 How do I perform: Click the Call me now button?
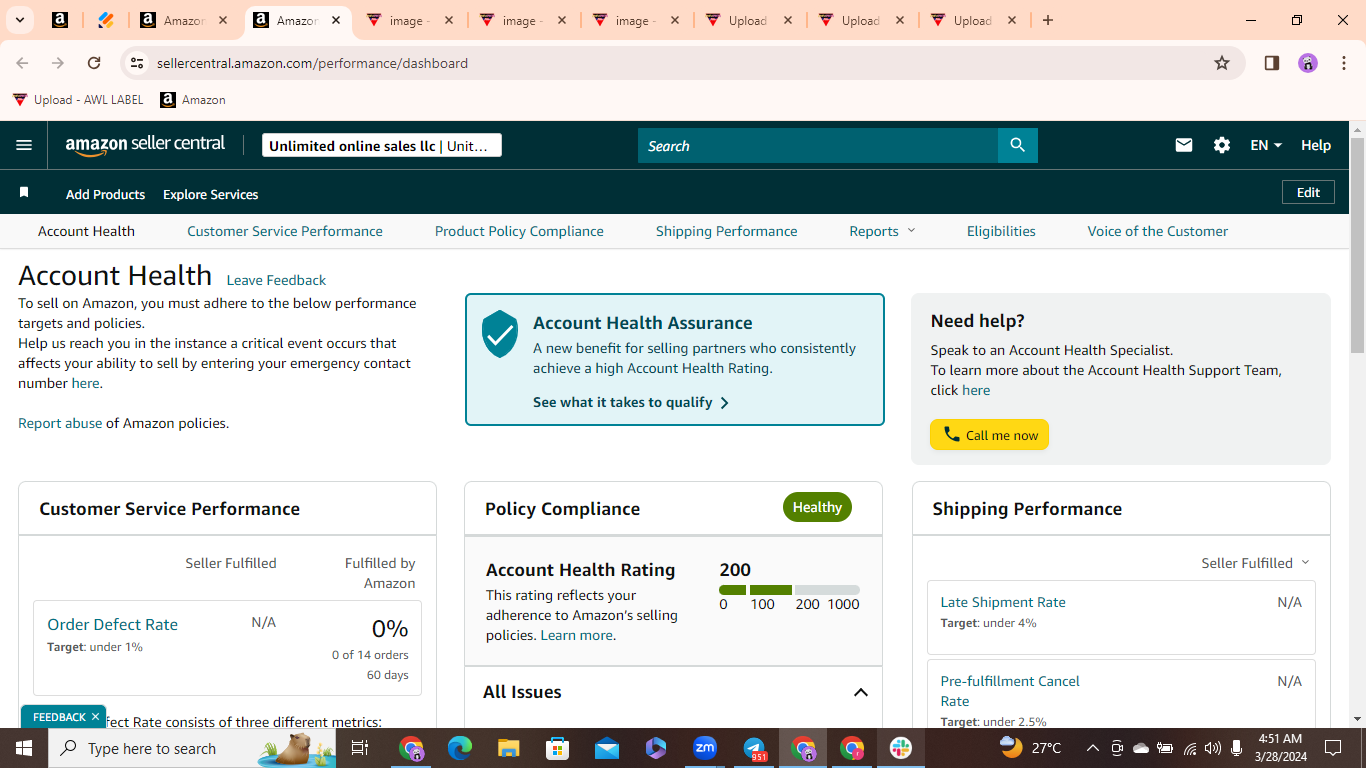(x=989, y=435)
